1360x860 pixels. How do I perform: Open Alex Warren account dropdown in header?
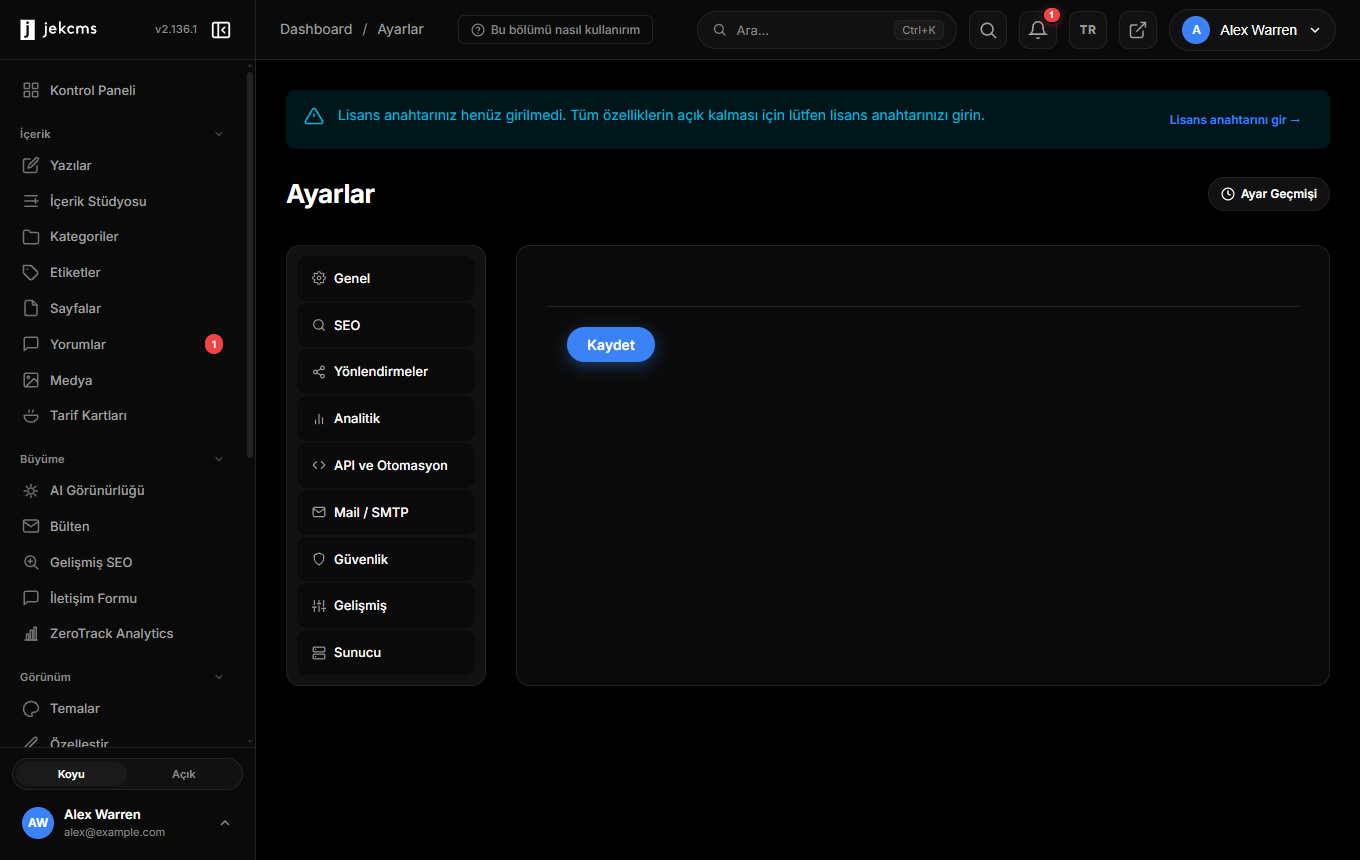tap(1252, 30)
